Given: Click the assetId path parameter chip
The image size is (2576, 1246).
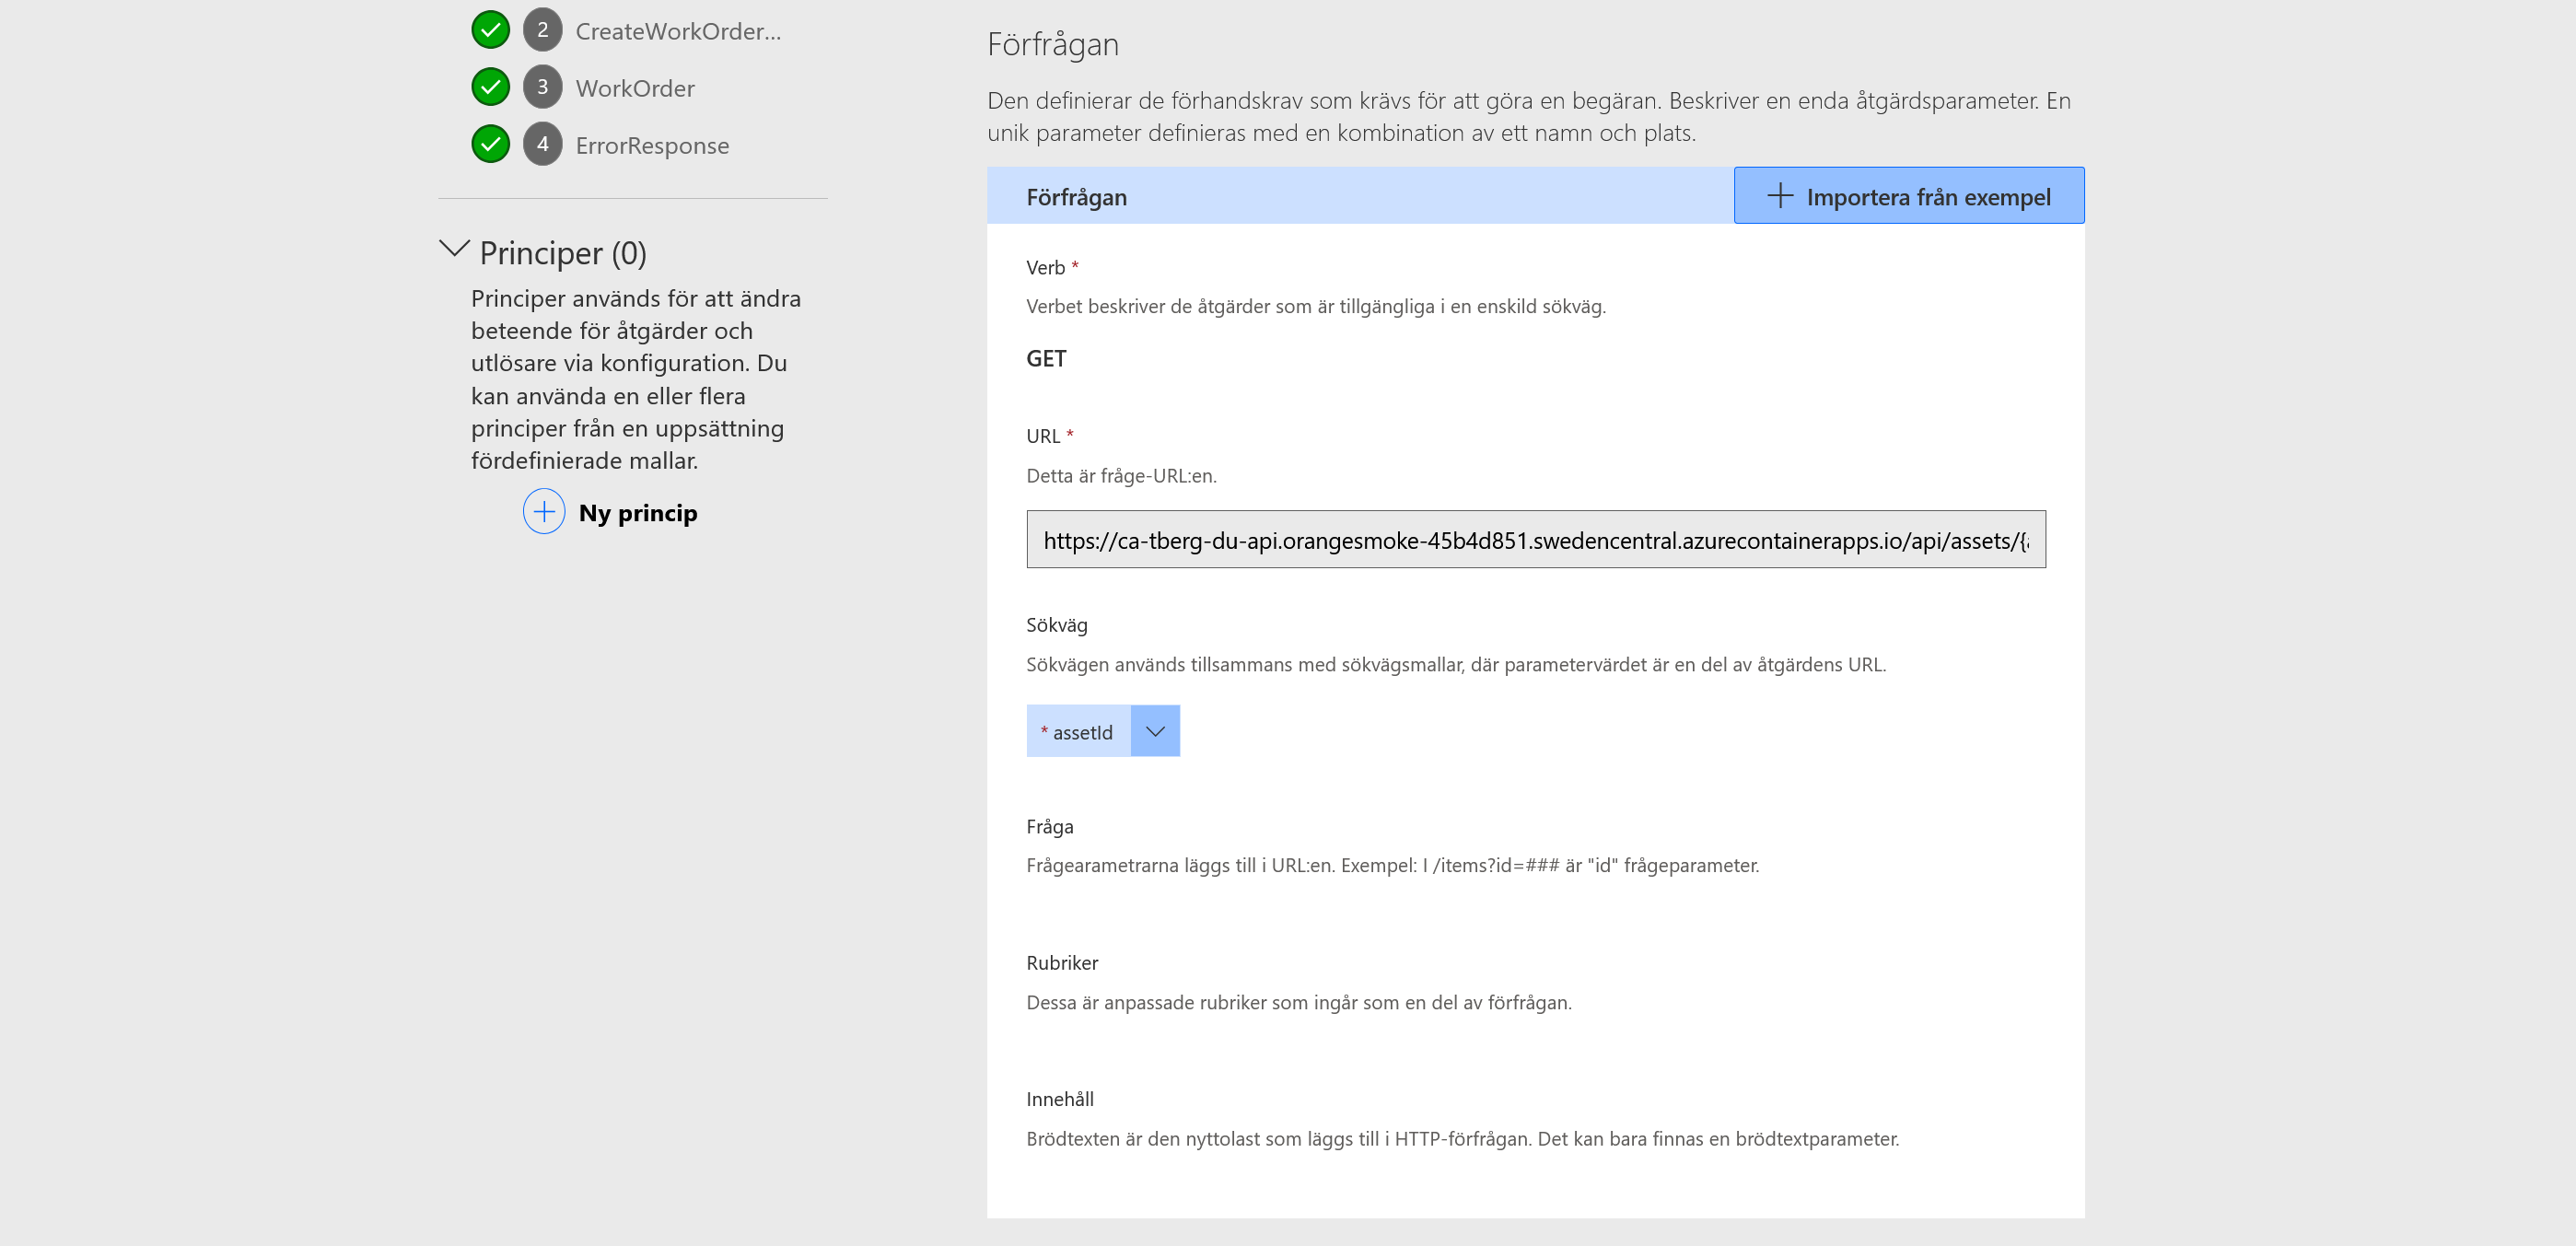Looking at the screenshot, I should pyautogui.click(x=1078, y=731).
